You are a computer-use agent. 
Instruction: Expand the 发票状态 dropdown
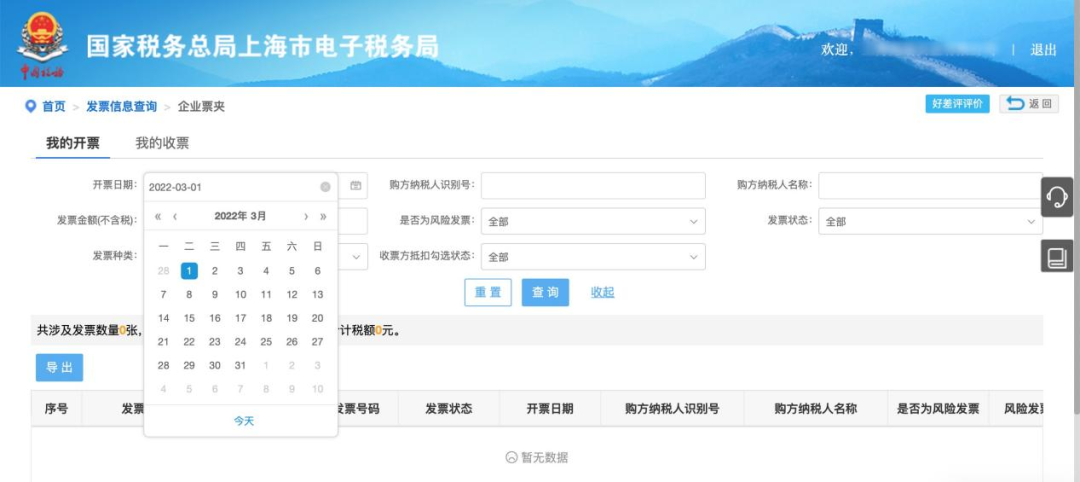931,221
